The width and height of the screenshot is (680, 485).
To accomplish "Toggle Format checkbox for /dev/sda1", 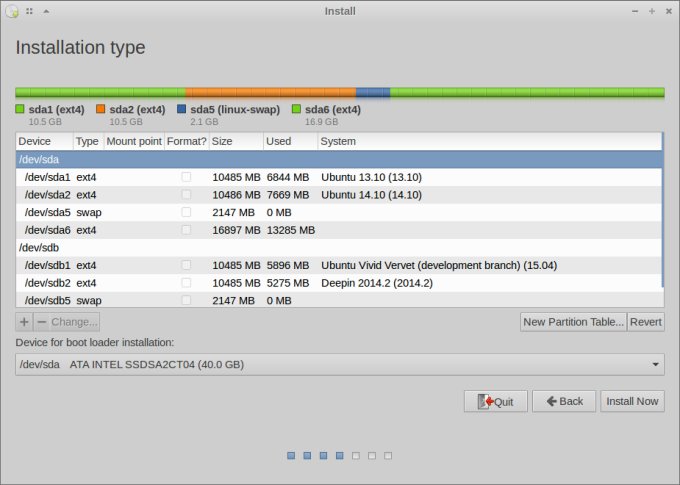I will click(186, 177).
